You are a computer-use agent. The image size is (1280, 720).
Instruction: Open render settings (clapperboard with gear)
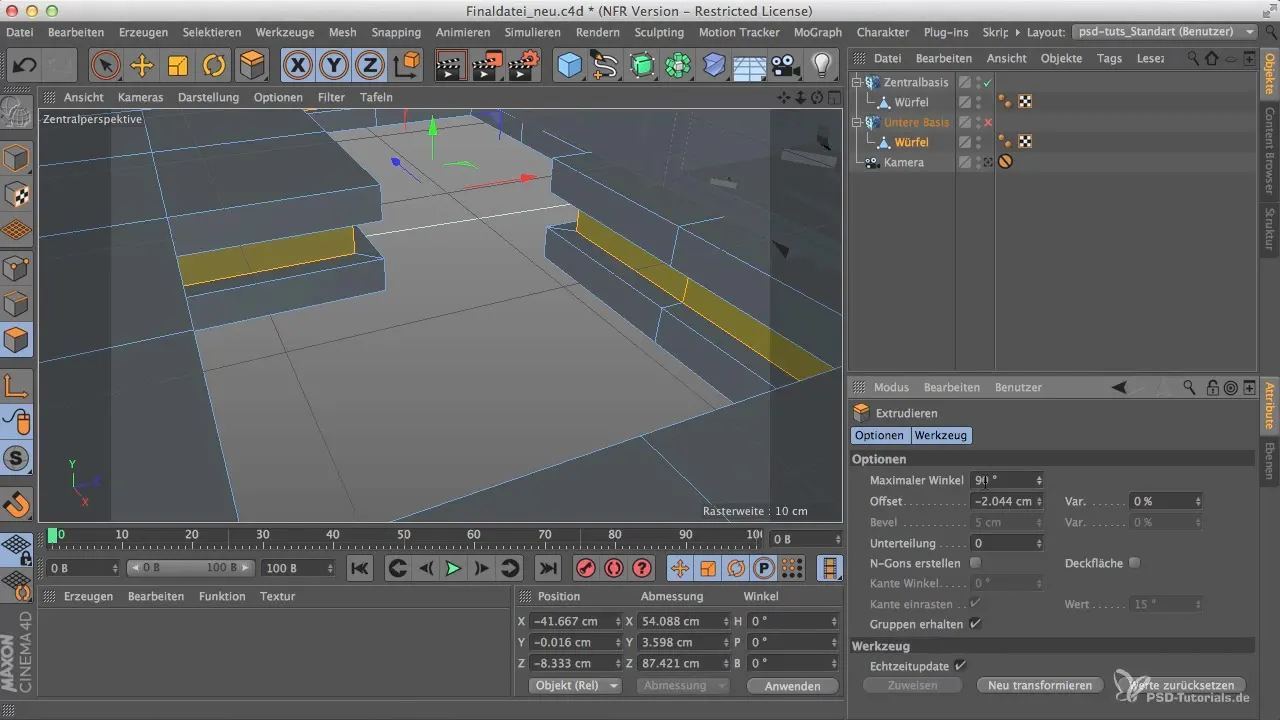[x=524, y=66]
